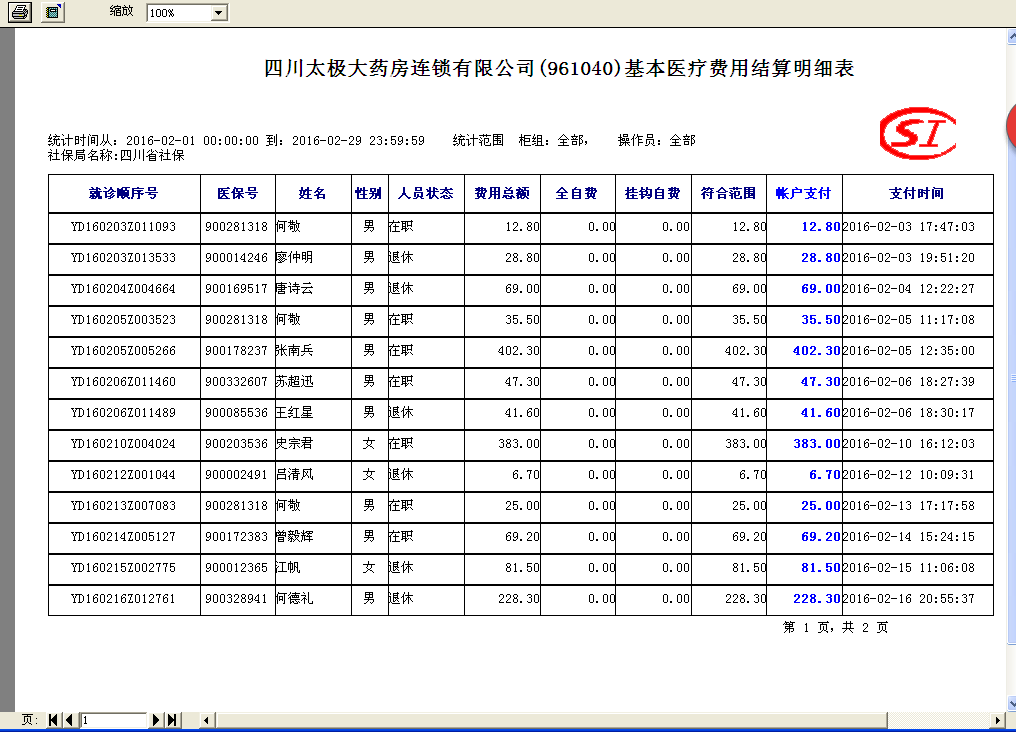Select sequence number YD160213Z007083
The image size is (1016, 732).
coord(123,506)
